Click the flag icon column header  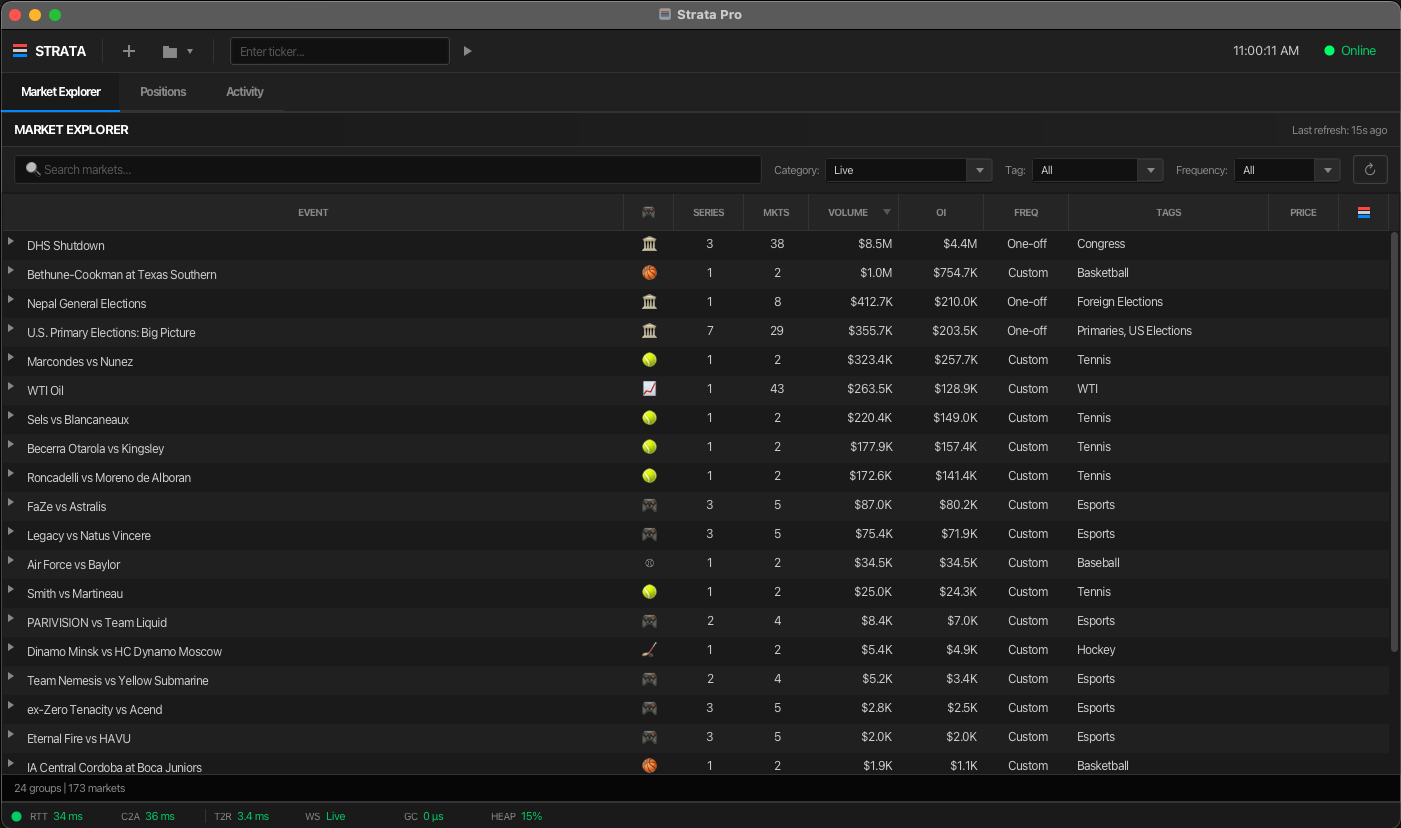pos(1364,212)
